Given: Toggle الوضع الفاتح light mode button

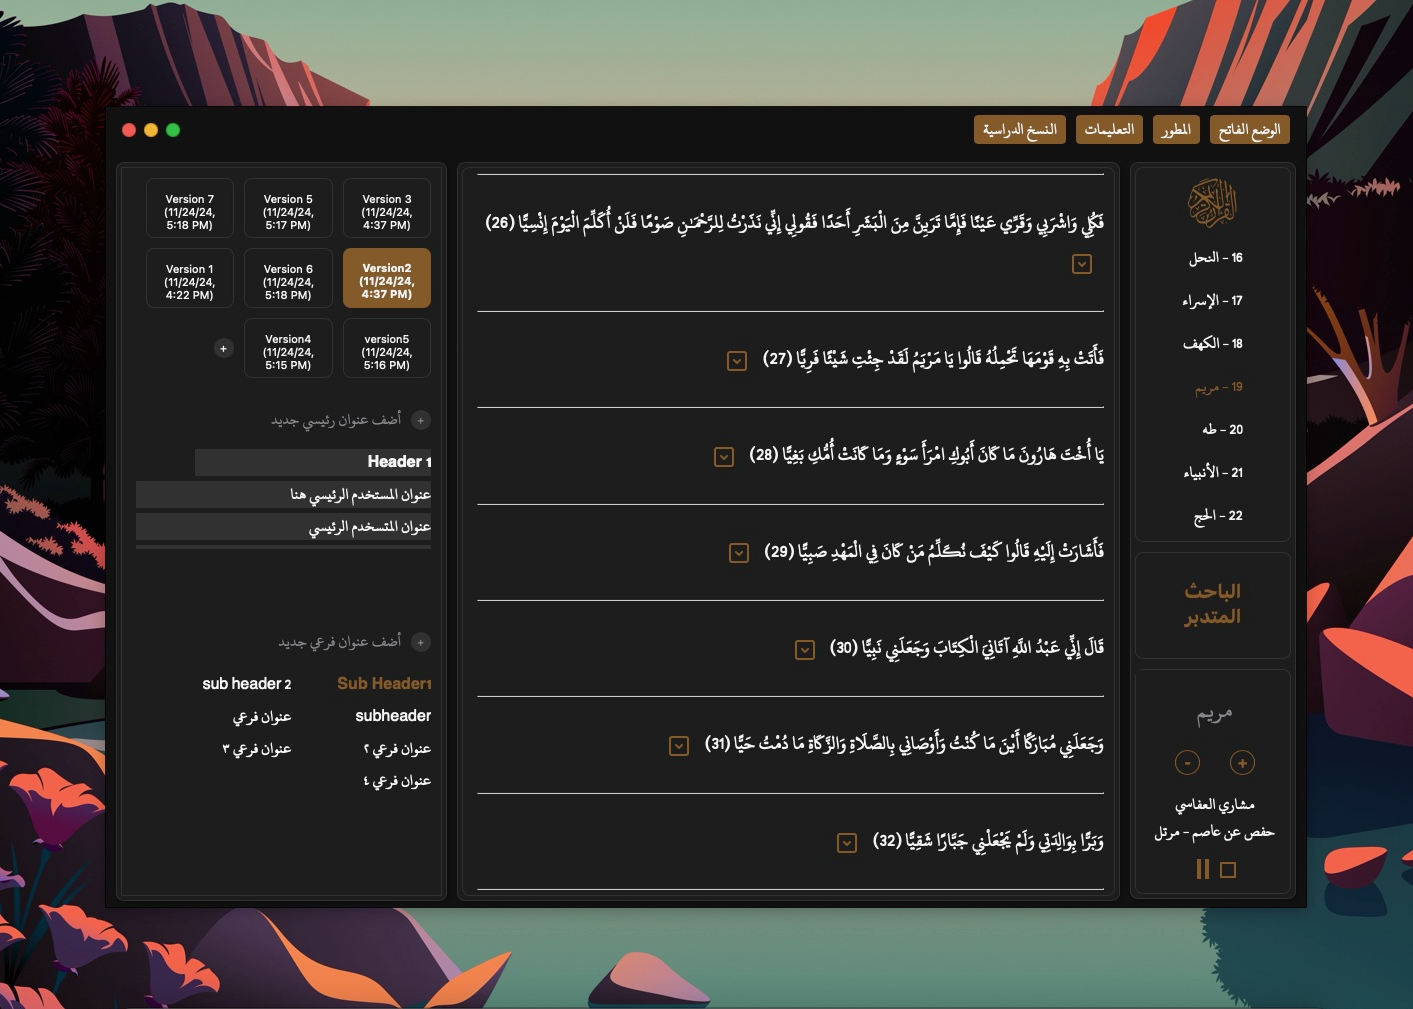Looking at the screenshot, I should point(1249,130).
